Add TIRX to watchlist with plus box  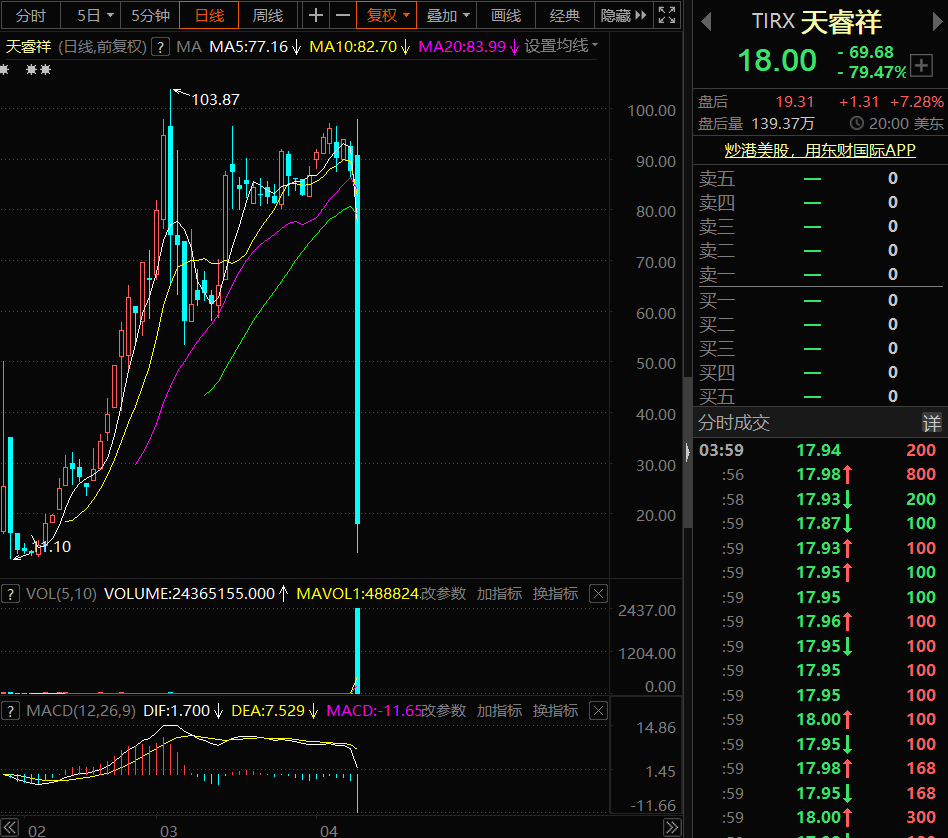click(x=921, y=65)
